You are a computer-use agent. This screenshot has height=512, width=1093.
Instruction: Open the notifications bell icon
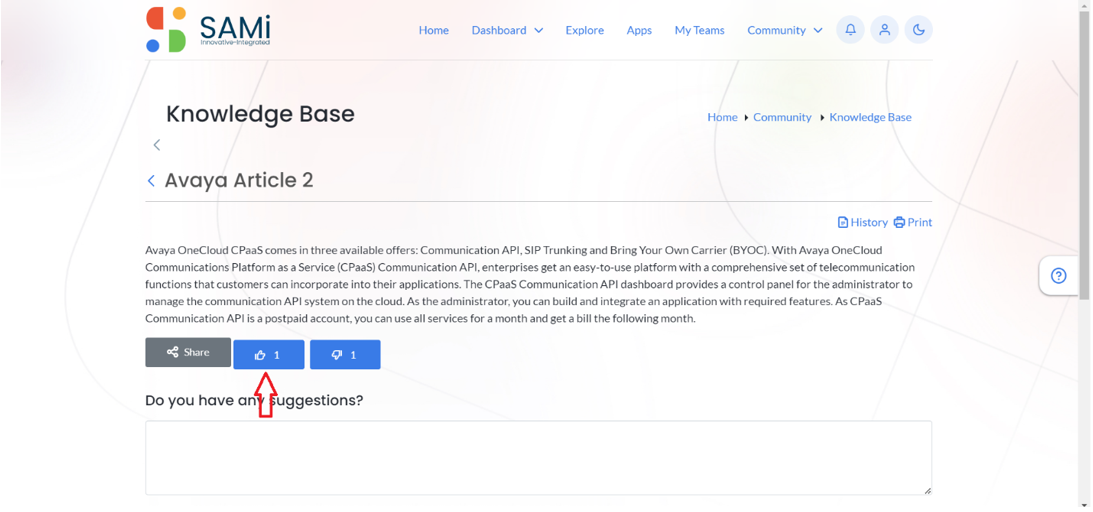click(x=850, y=30)
